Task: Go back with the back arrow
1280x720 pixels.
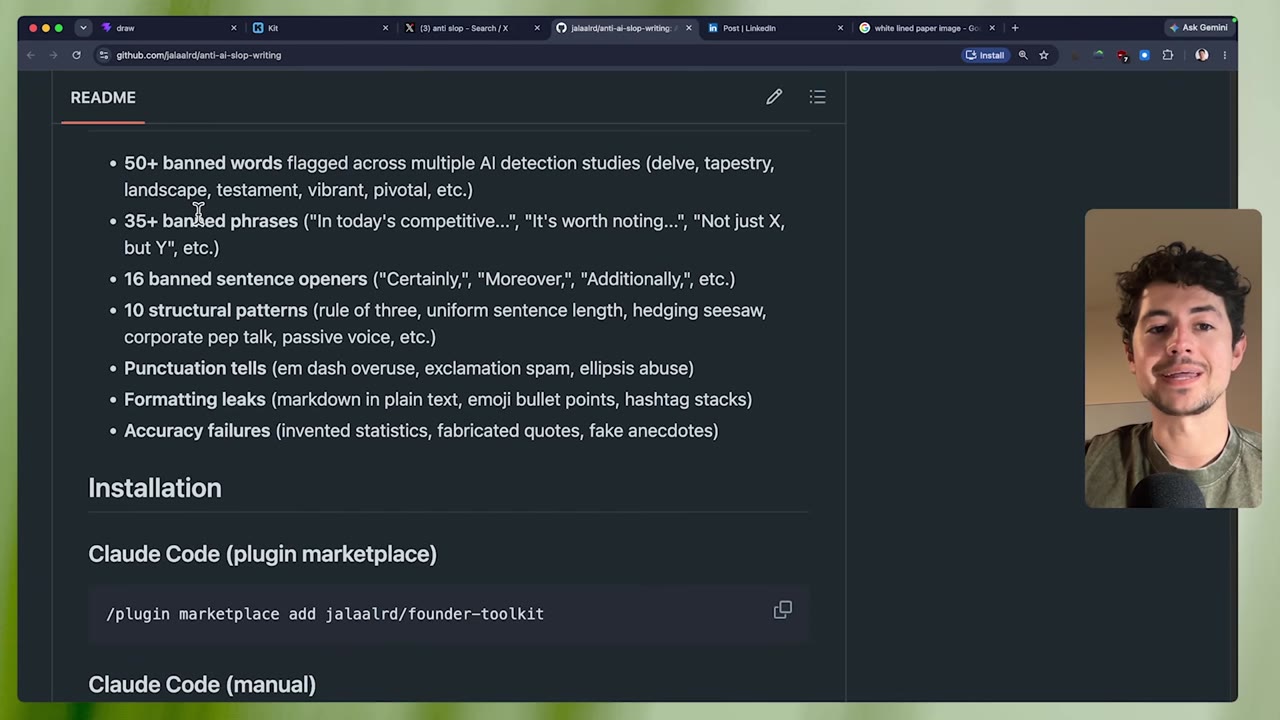Action: (x=31, y=55)
